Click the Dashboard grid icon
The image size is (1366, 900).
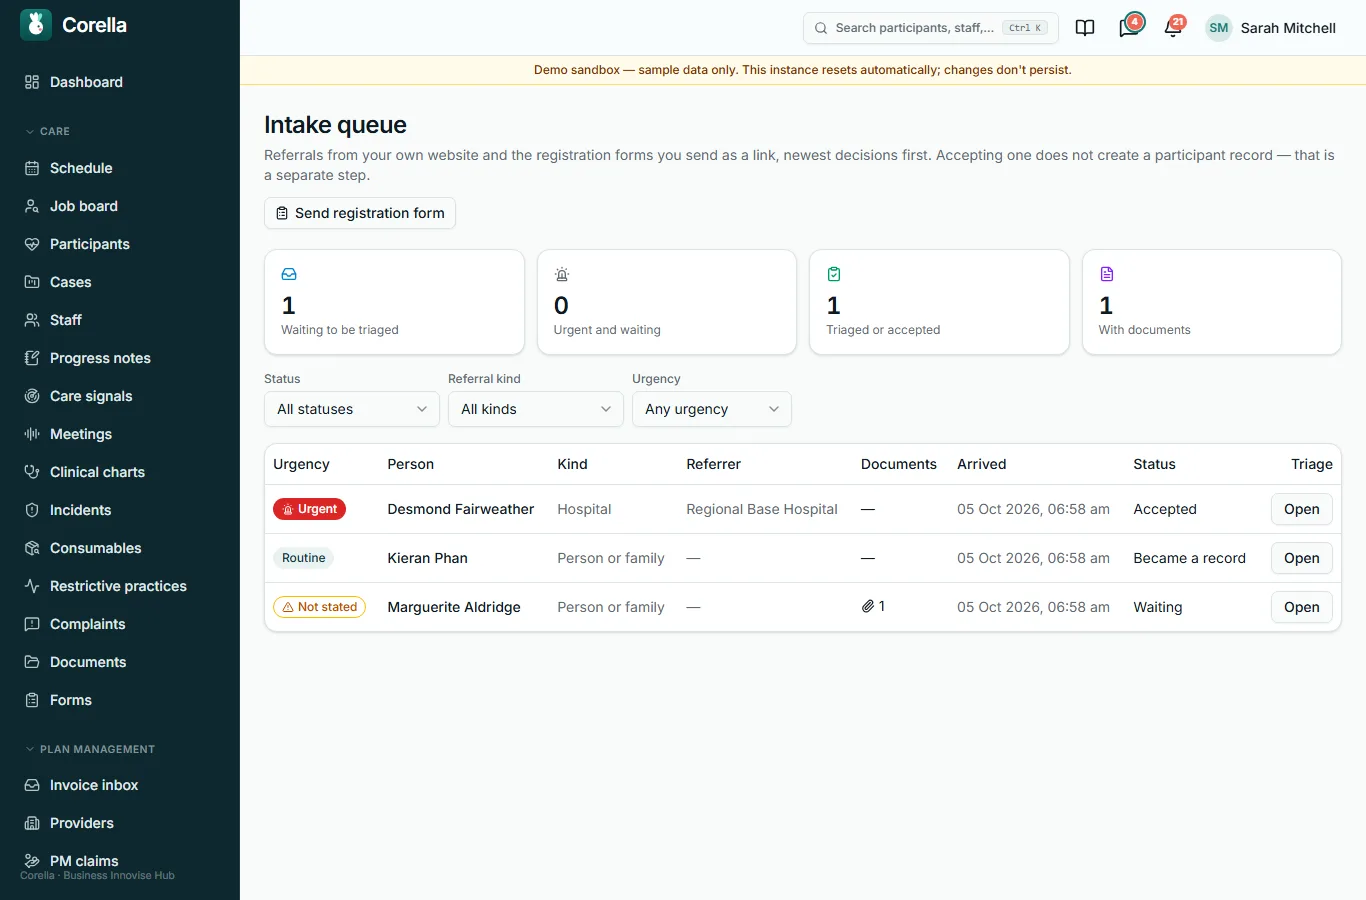click(32, 82)
